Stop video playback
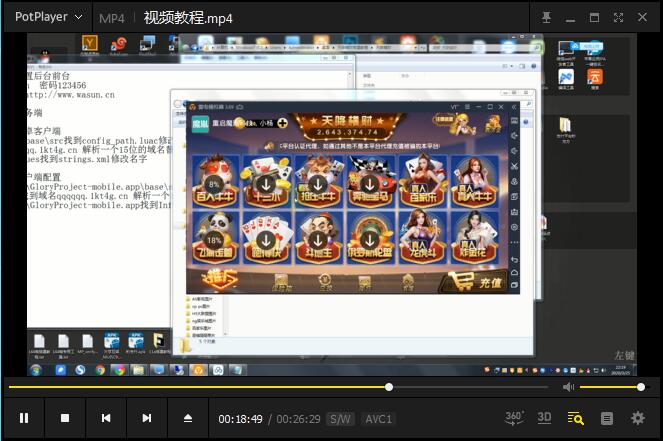 (x=65, y=418)
